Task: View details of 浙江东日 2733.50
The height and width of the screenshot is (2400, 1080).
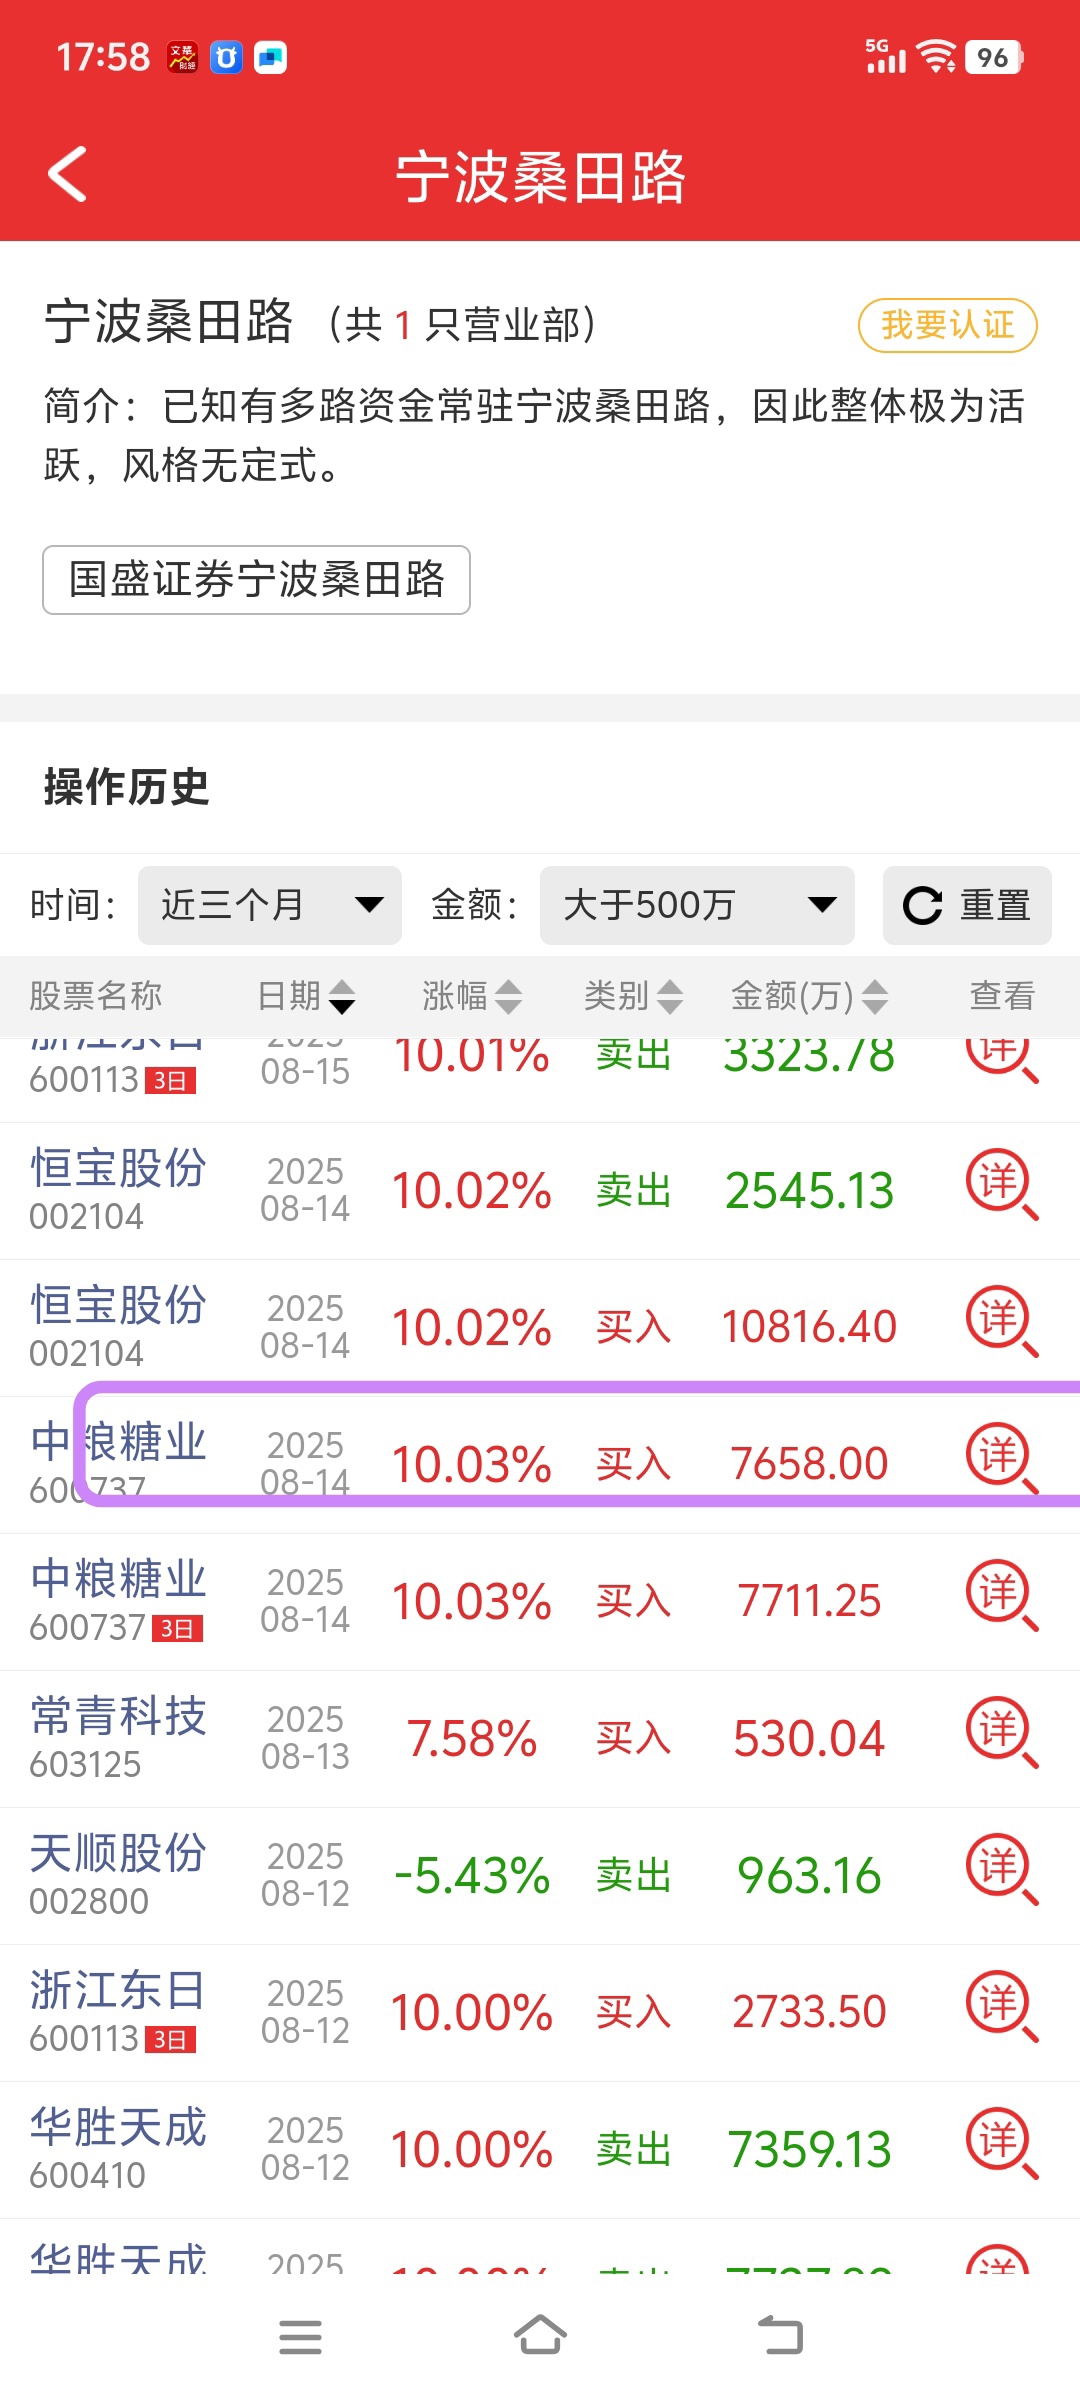Action: coord(1002,2008)
